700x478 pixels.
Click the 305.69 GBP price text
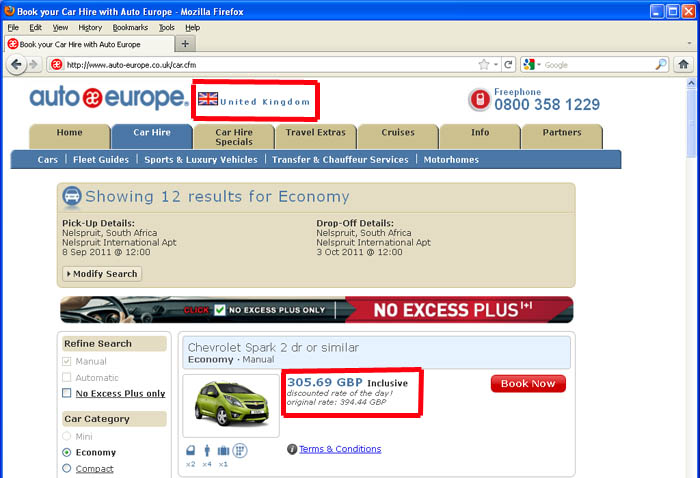point(325,382)
